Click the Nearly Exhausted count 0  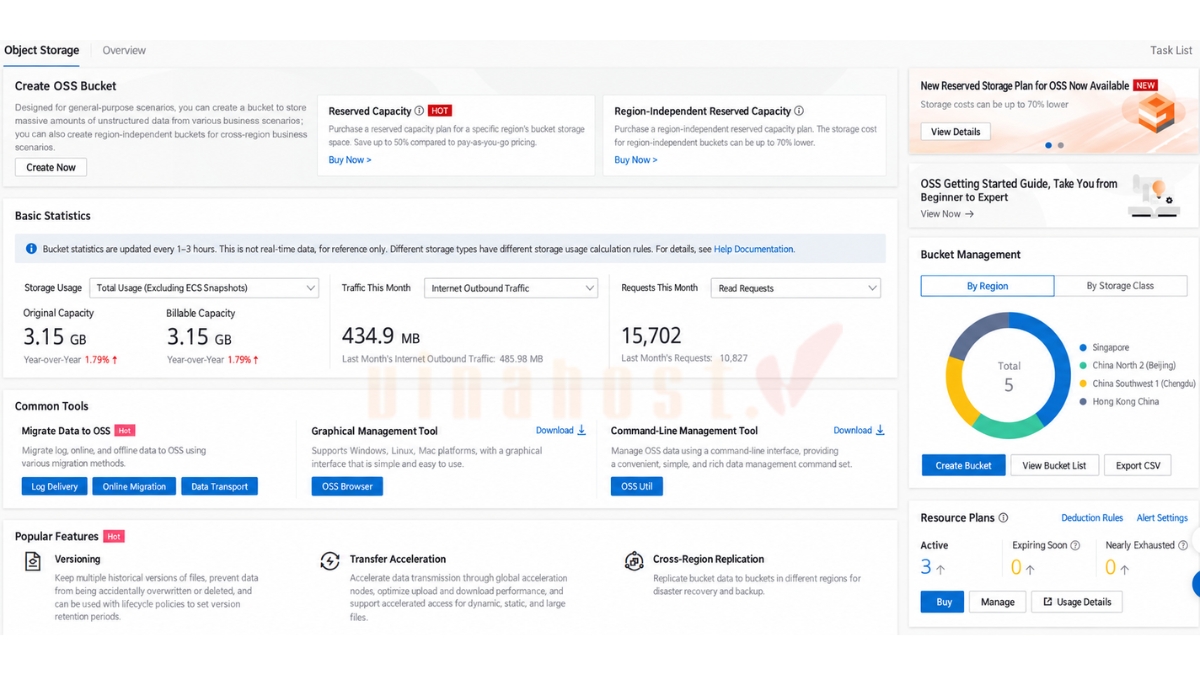[x=1110, y=568]
